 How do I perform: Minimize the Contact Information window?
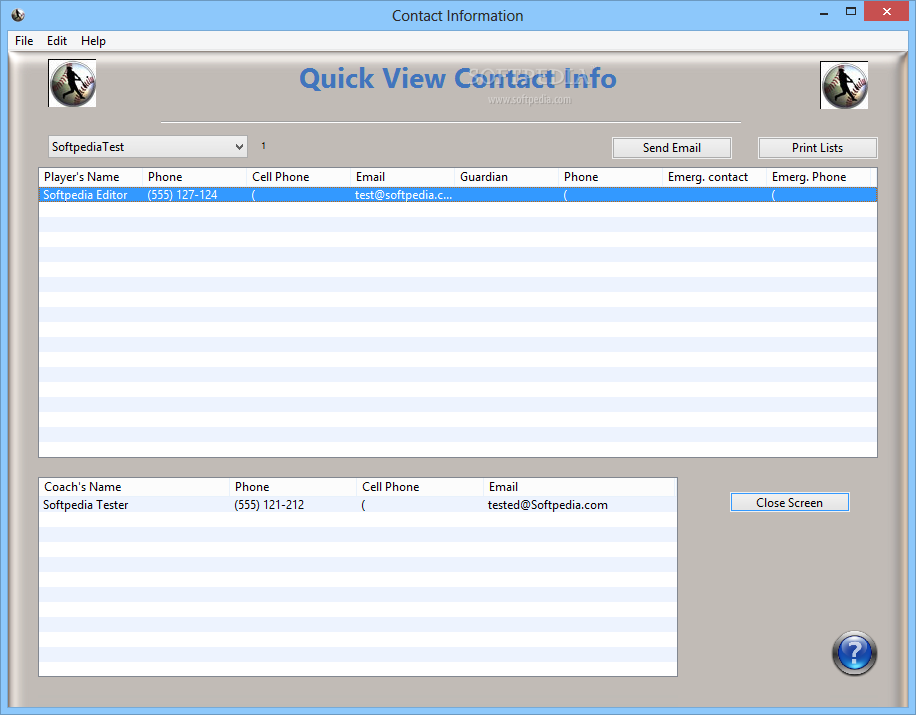pos(824,13)
